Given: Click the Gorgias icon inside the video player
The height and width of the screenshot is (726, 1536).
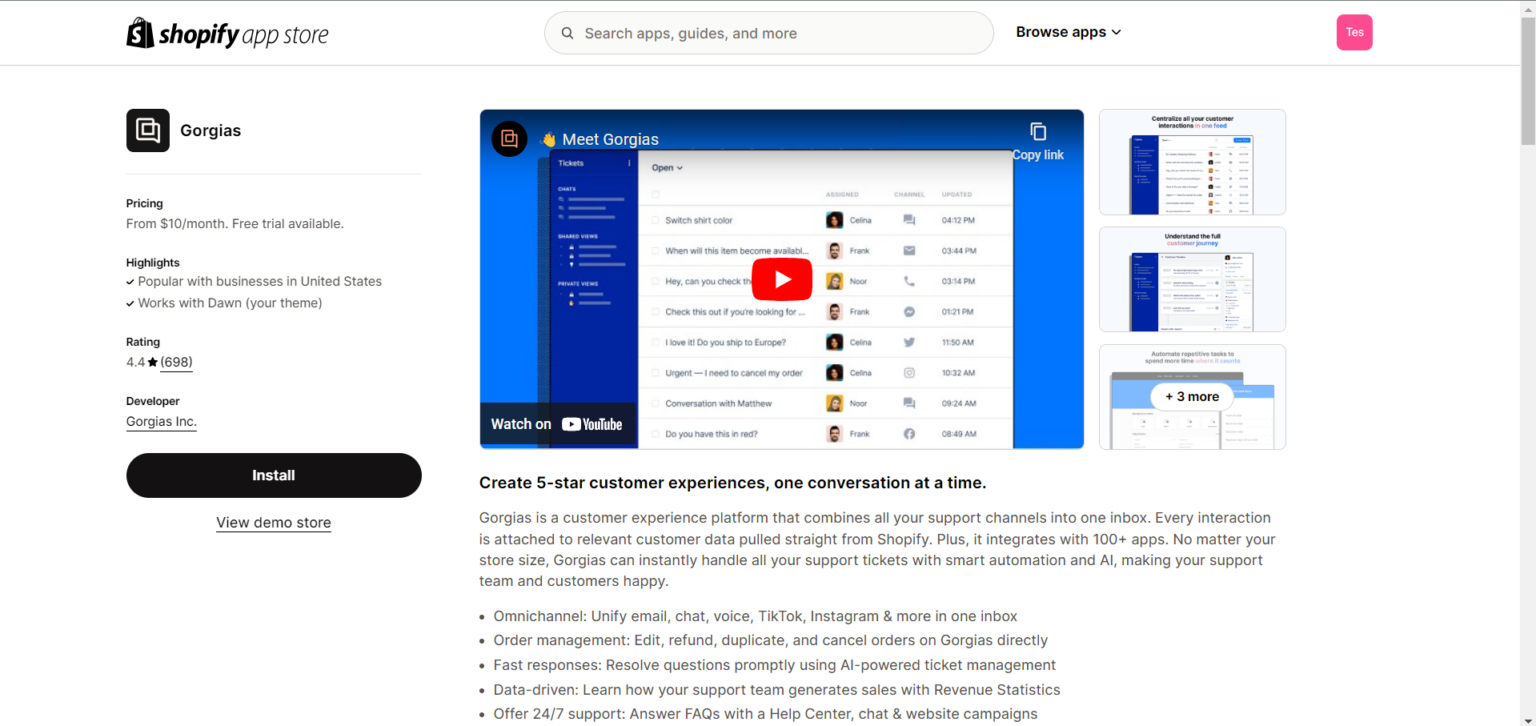Looking at the screenshot, I should (509, 139).
